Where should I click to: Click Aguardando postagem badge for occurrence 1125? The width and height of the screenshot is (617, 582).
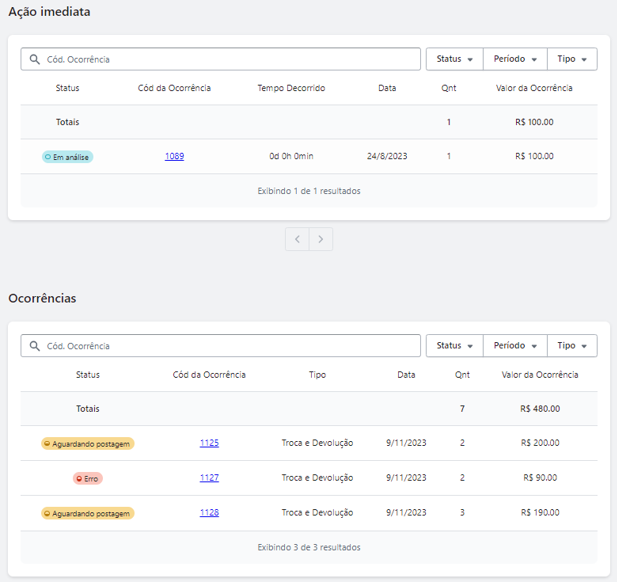point(88,444)
